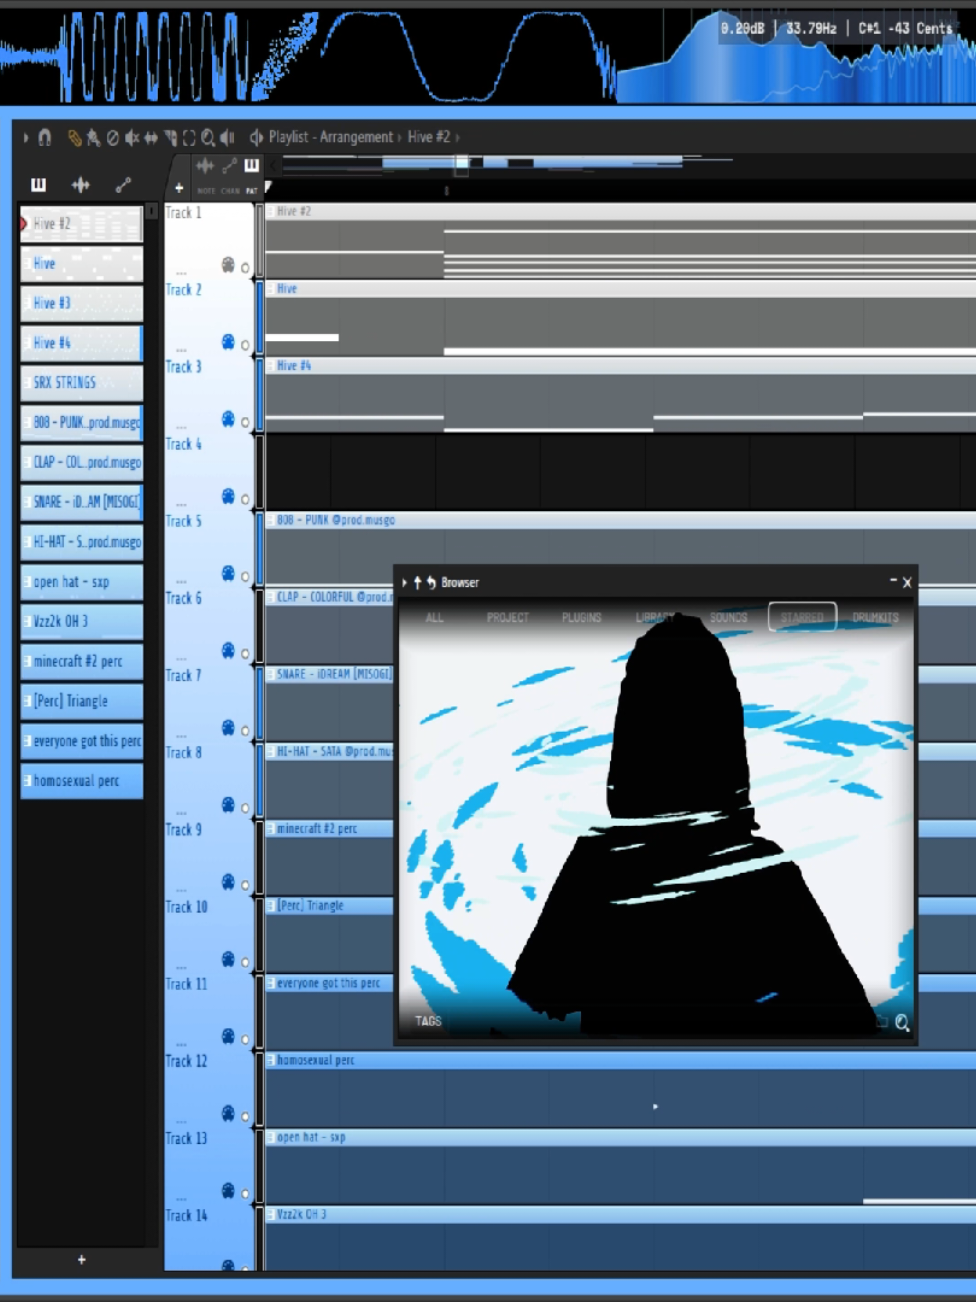Toggle mute switch on Track 1
The image size is (976, 1302).
(245, 268)
